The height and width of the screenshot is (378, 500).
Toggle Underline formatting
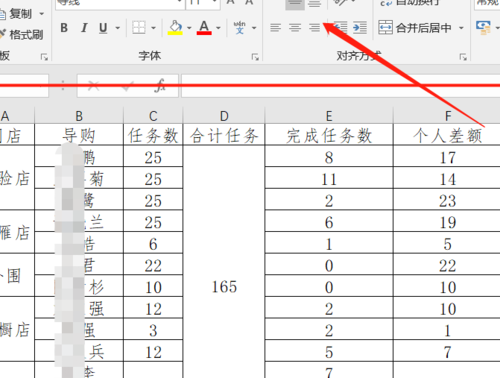[x=103, y=28]
